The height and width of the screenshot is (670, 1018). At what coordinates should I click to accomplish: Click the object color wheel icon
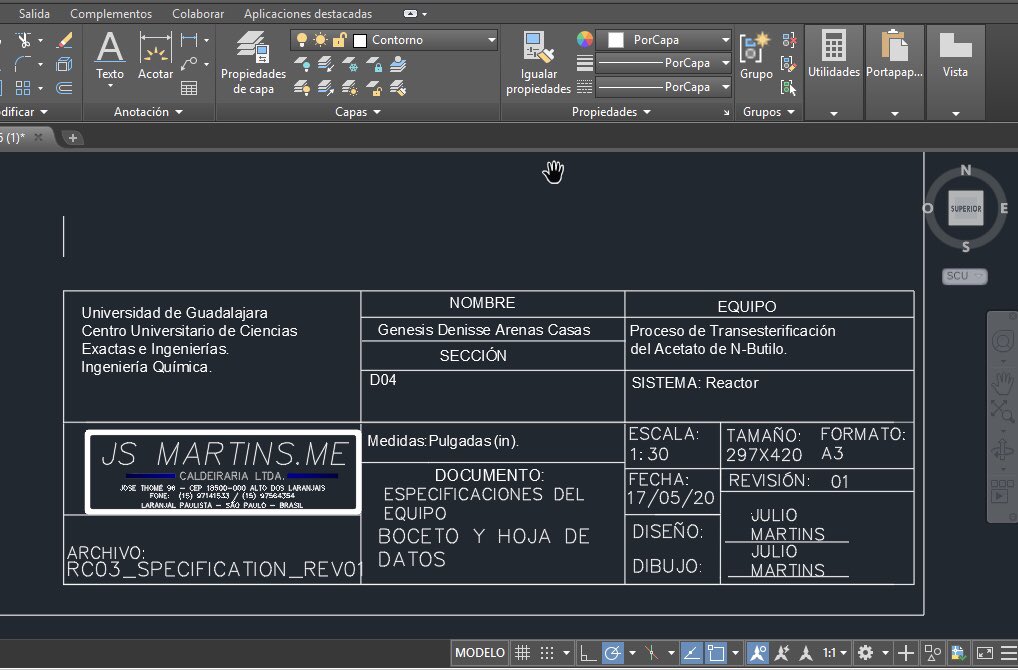tap(584, 40)
